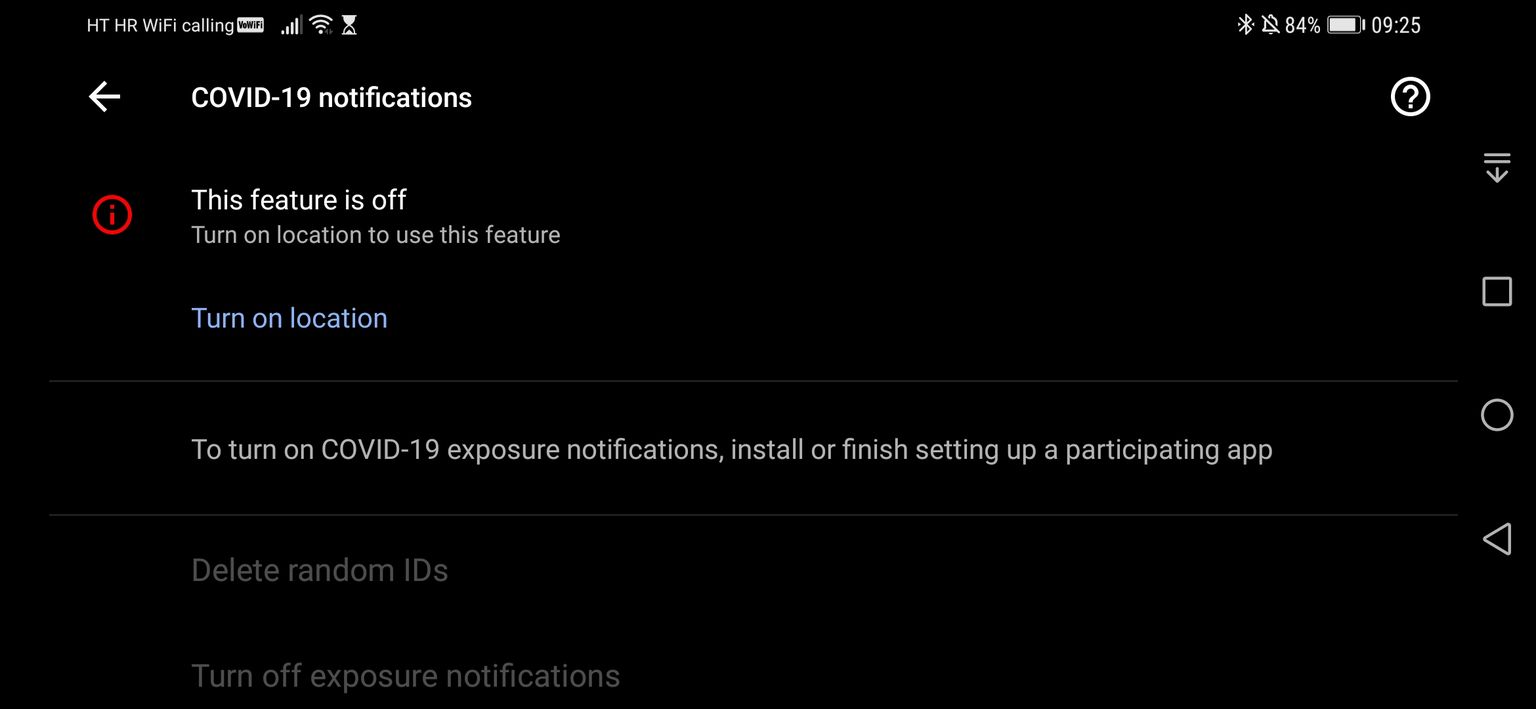Viewport: 1536px width, 709px height.
Task: Tap the muted bell status icon
Action: click(1270, 25)
